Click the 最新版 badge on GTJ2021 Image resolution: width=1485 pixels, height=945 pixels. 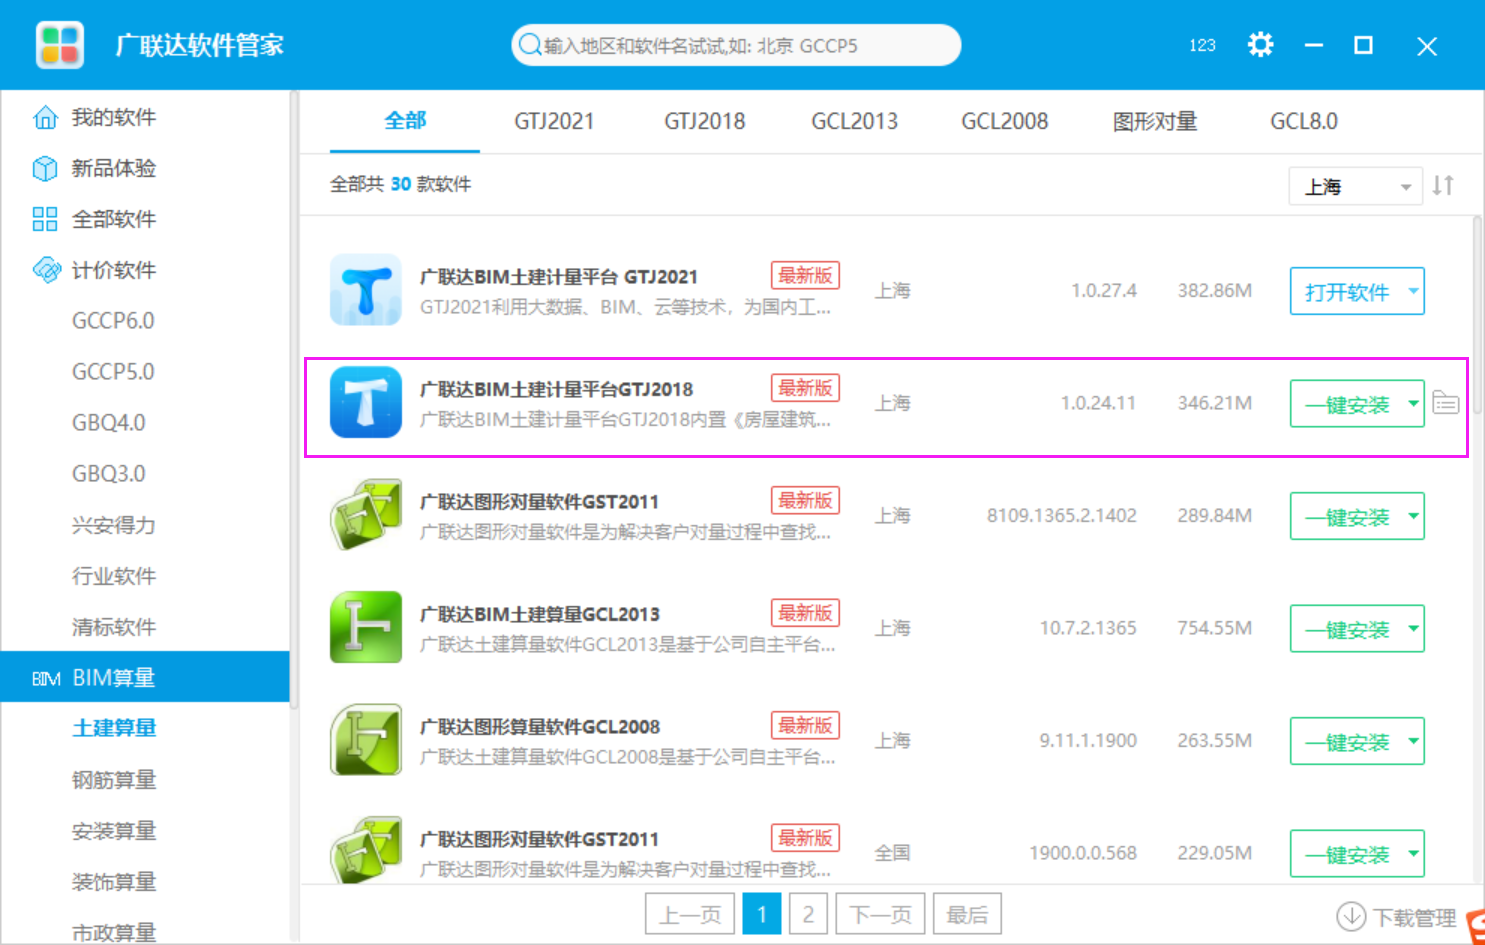click(805, 275)
